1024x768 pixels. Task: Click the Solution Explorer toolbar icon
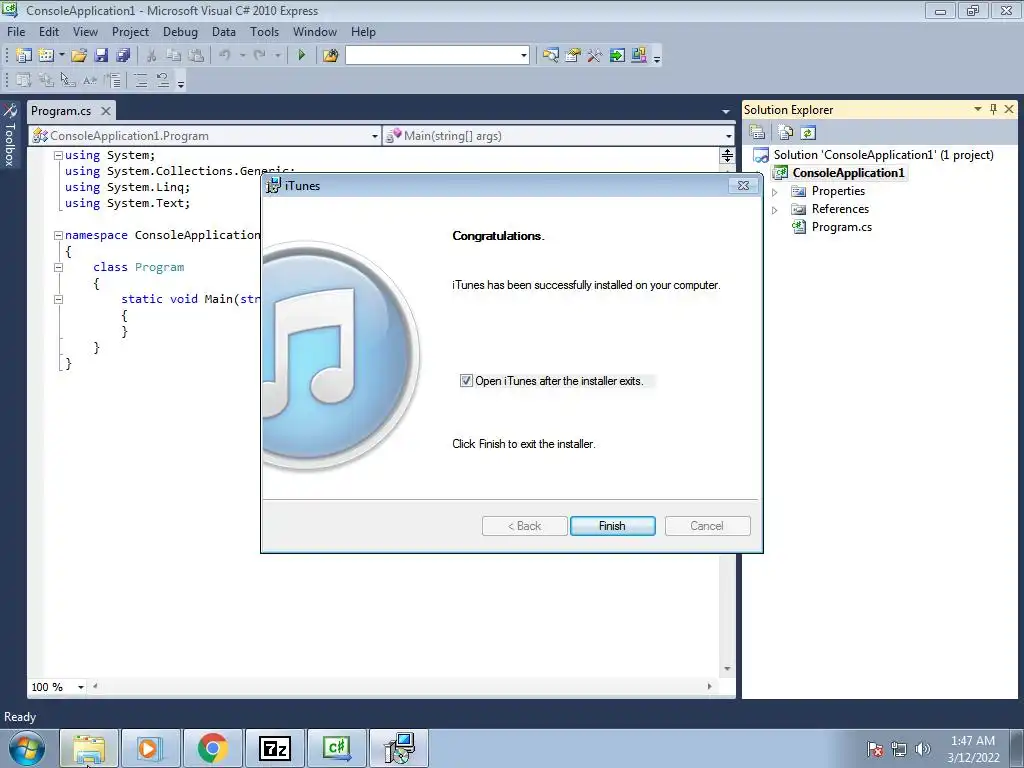(551, 56)
